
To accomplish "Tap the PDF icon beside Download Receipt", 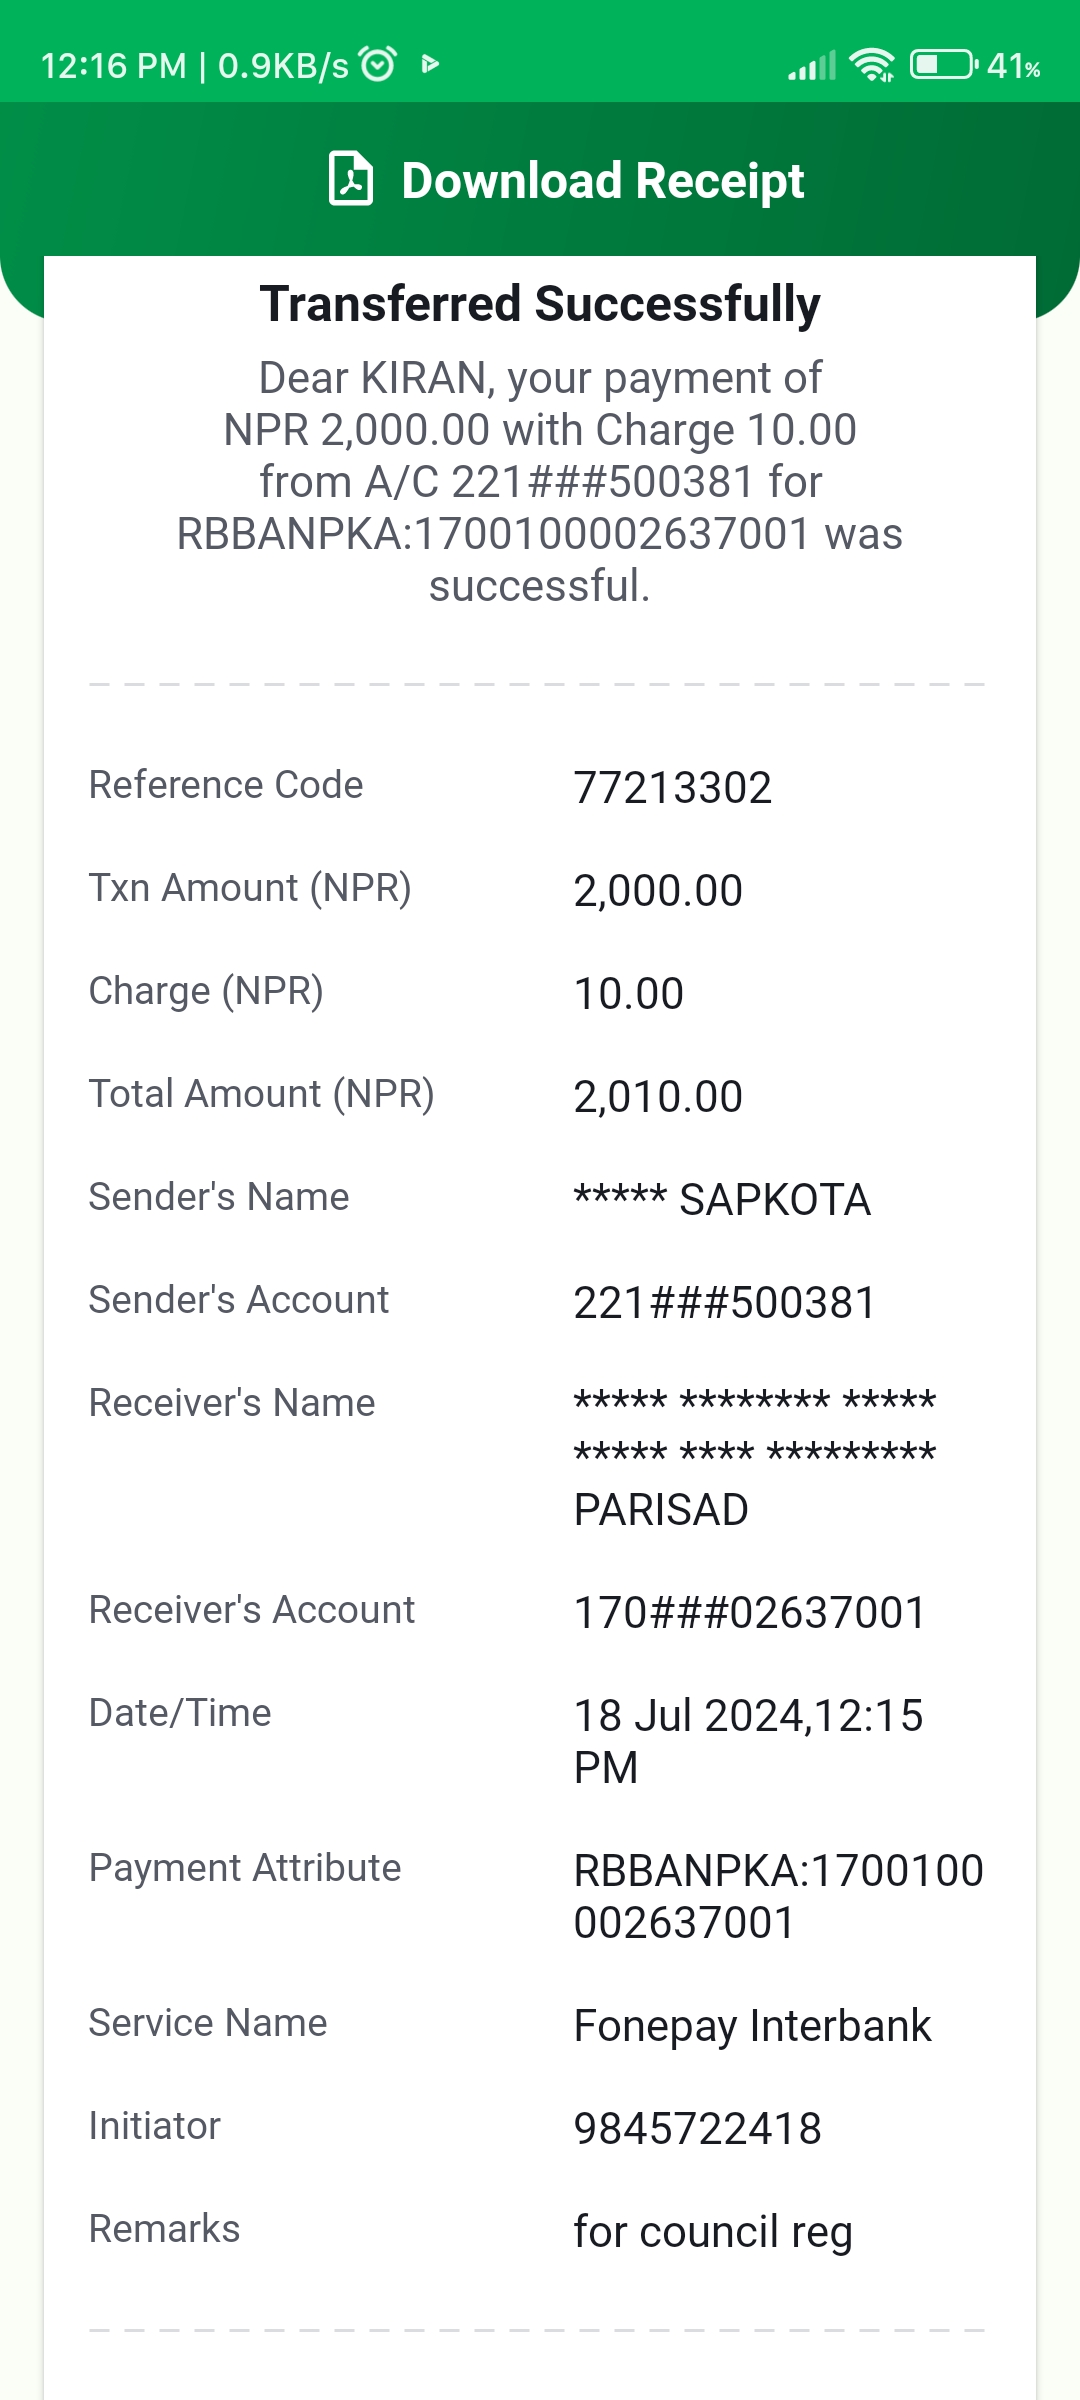I will tap(351, 180).
